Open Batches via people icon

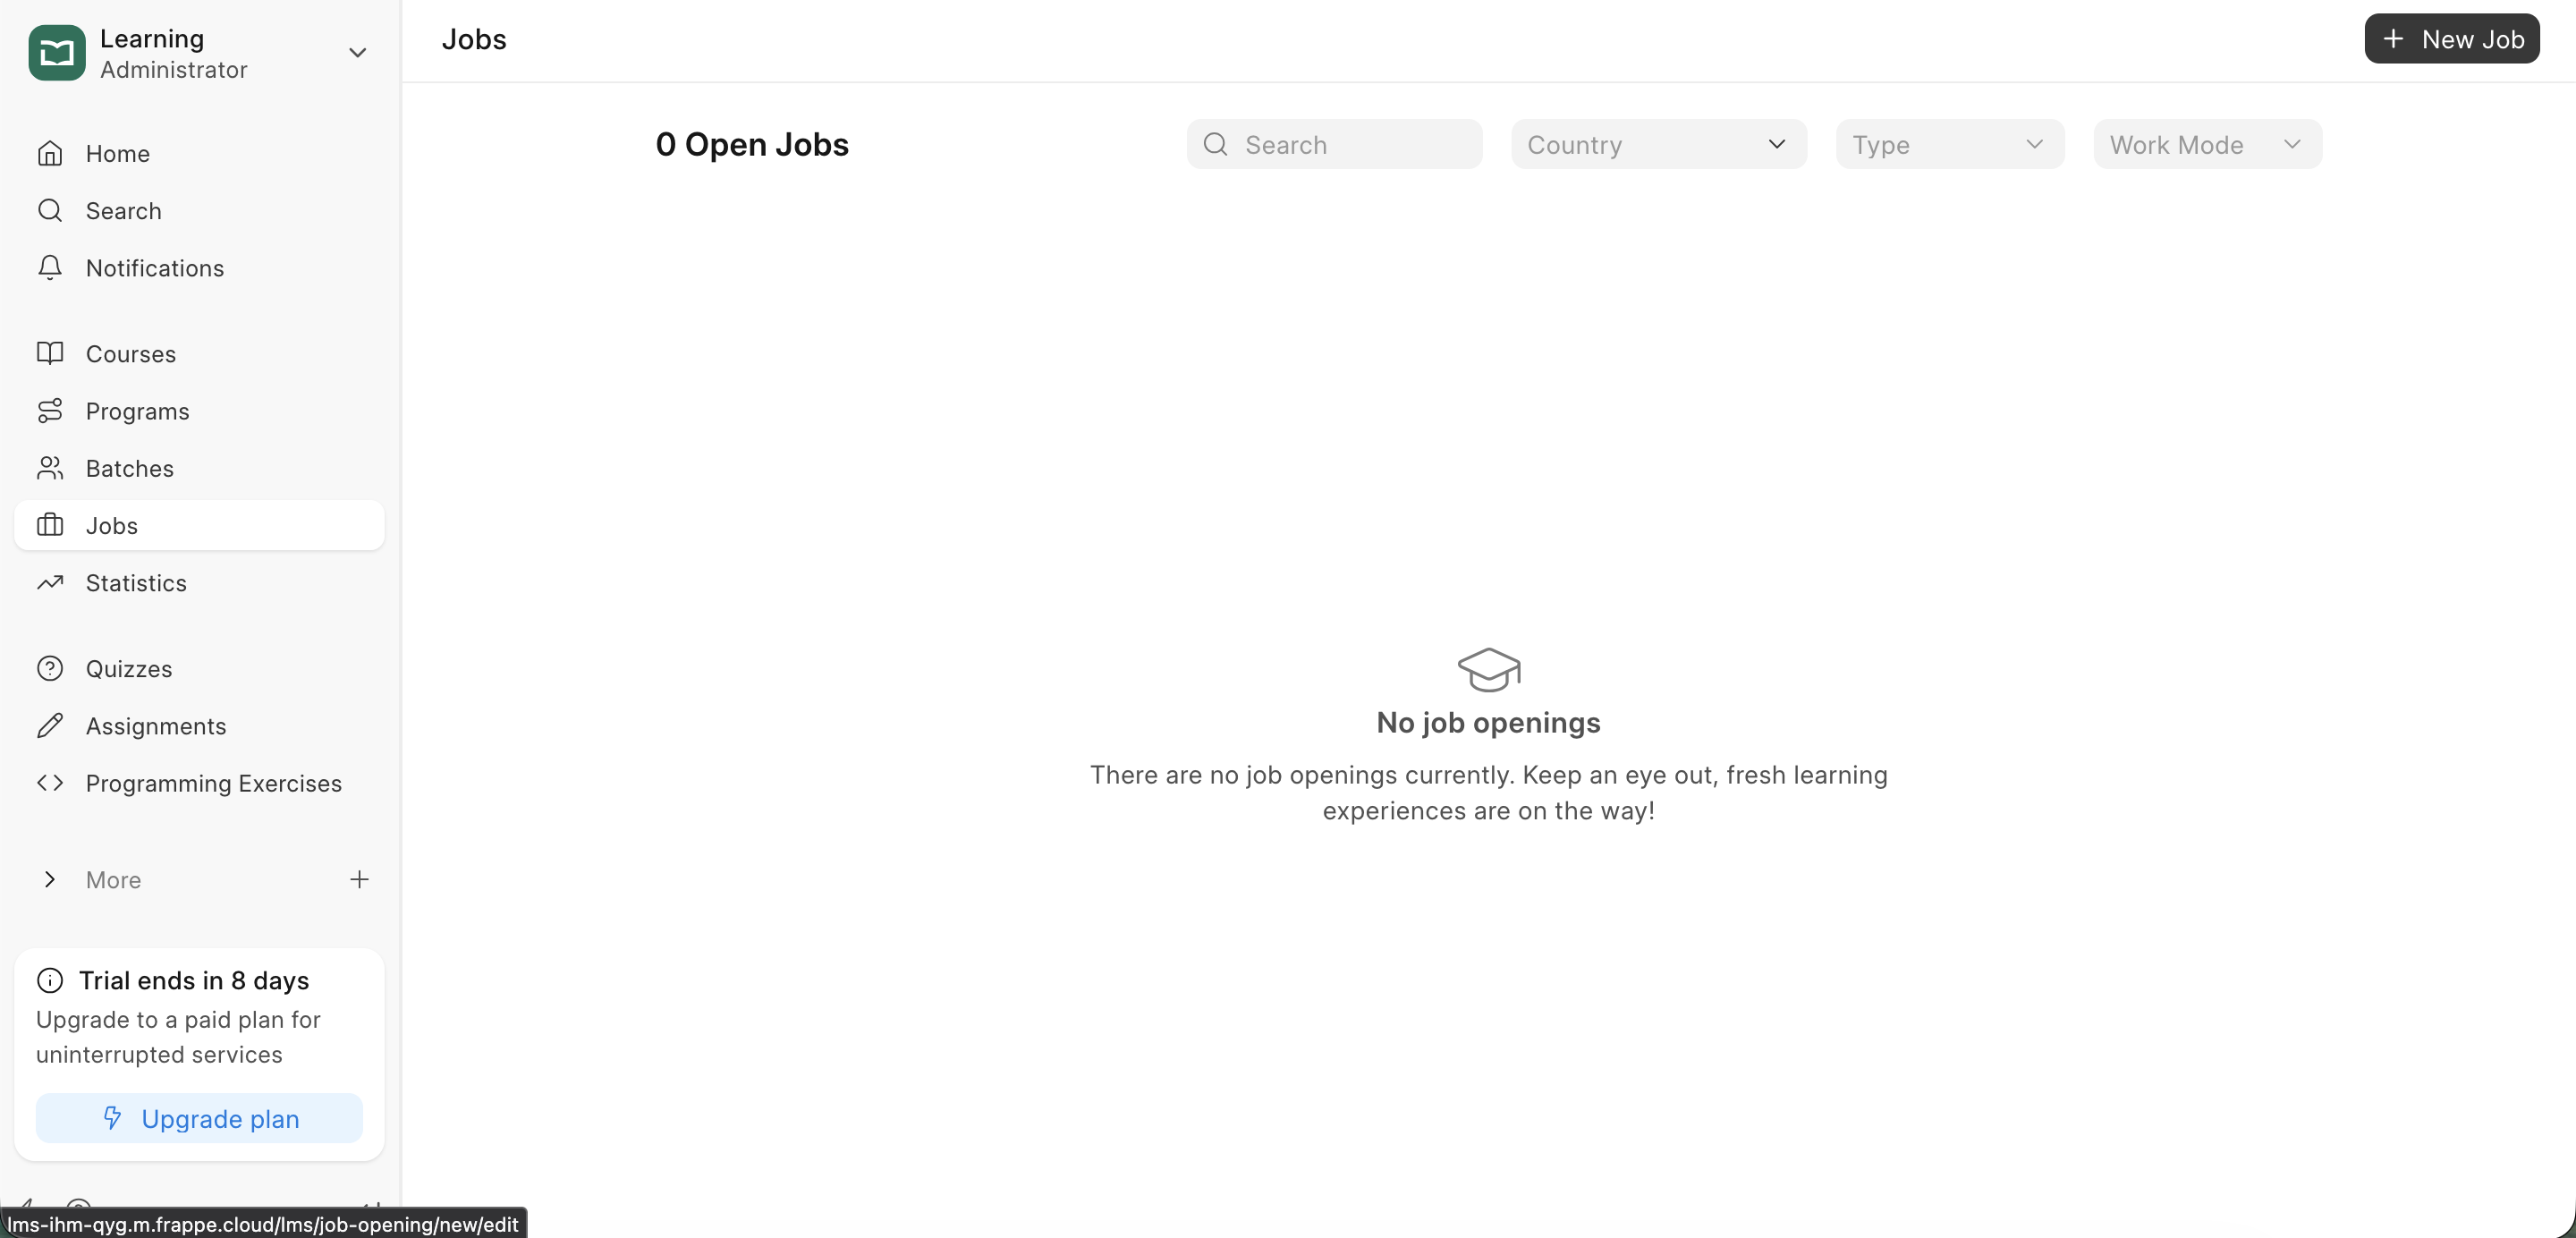pos(50,468)
